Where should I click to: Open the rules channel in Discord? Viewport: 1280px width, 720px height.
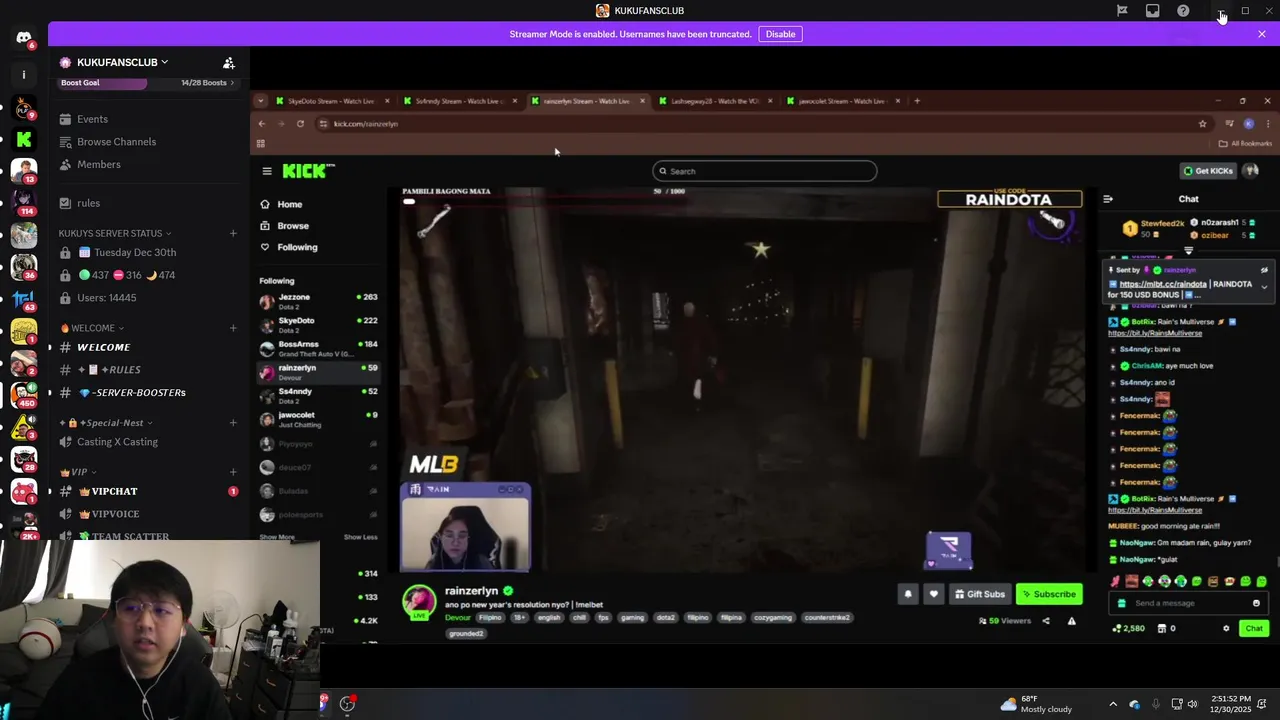[88, 203]
